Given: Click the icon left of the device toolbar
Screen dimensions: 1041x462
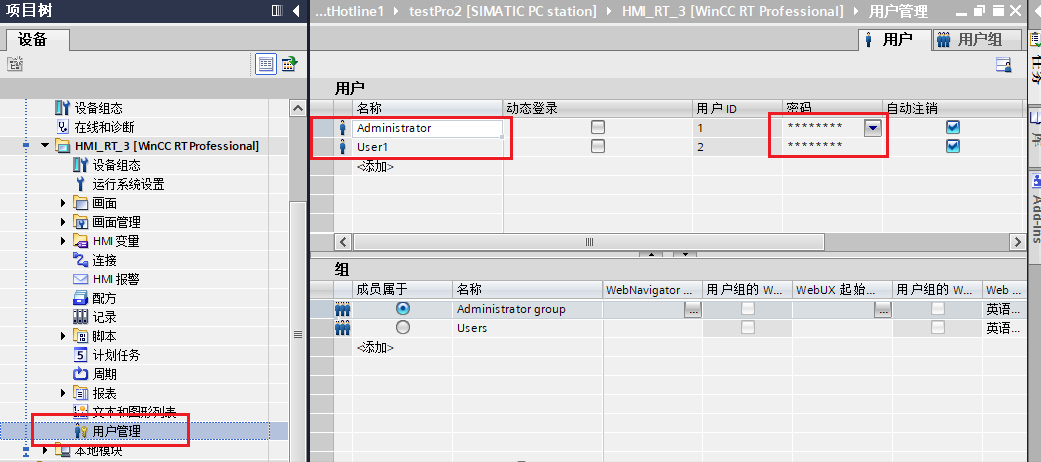Looking at the screenshot, I should 15,64.
